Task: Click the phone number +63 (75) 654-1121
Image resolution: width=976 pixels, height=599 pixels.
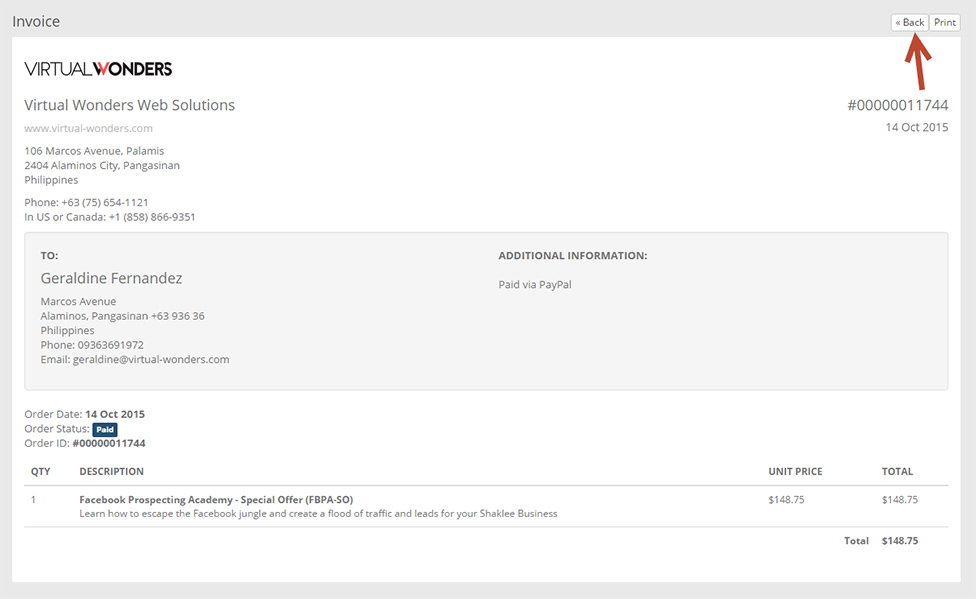Action: (105, 202)
